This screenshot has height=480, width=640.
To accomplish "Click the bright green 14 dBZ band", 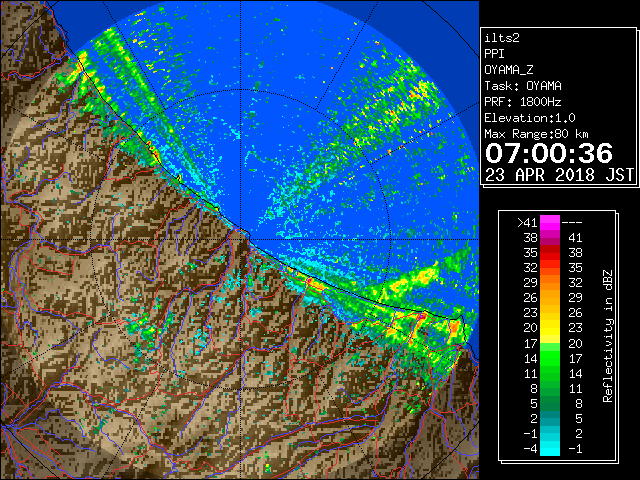I will click(x=550, y=358).
